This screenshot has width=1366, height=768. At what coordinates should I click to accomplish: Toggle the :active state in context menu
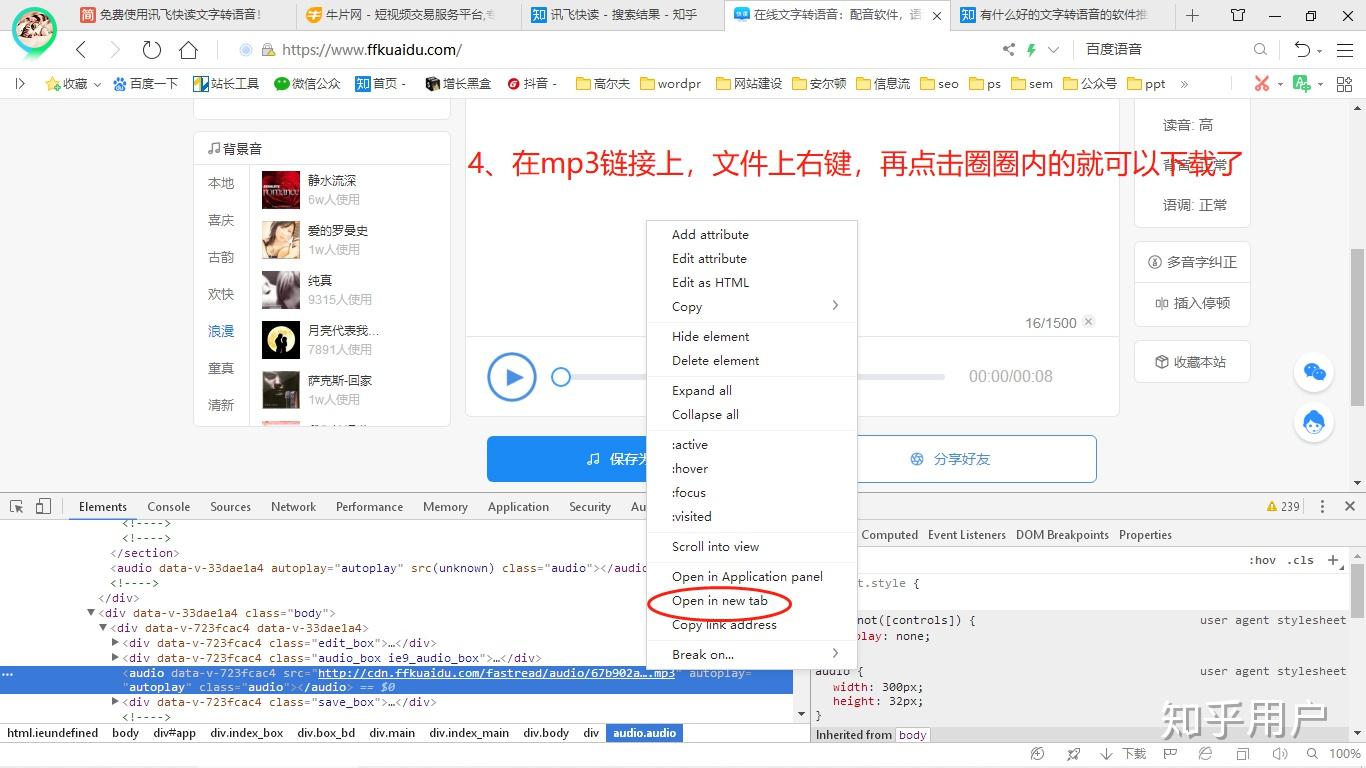751,445
